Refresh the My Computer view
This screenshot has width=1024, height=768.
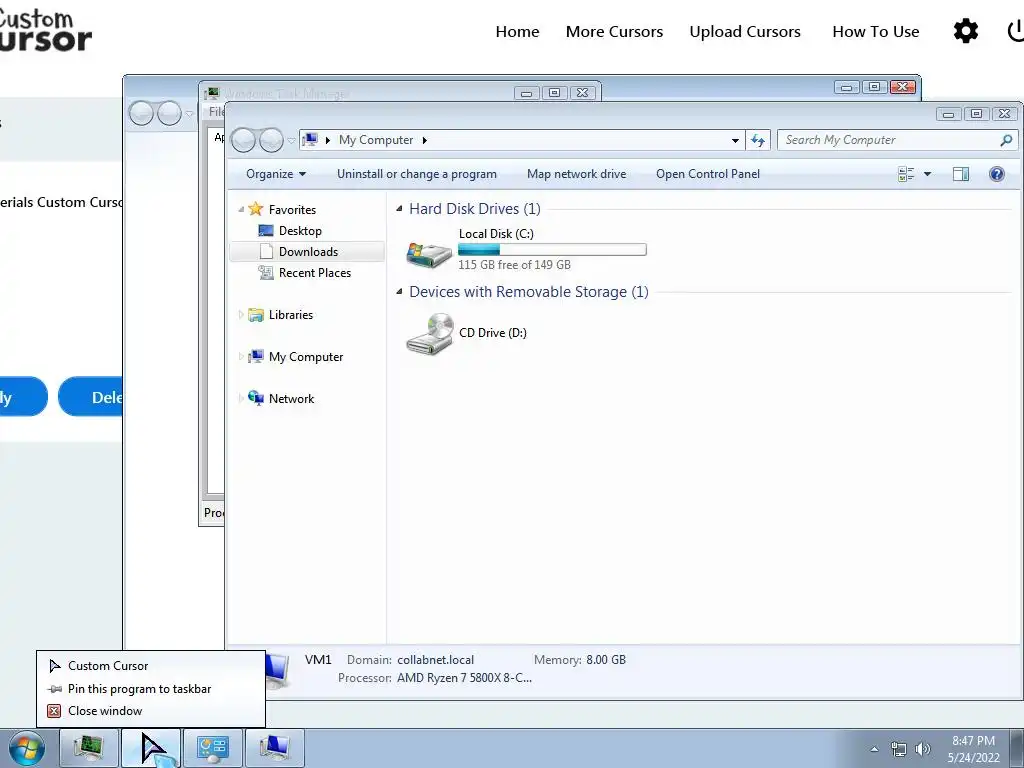click(x=758, y=140)
